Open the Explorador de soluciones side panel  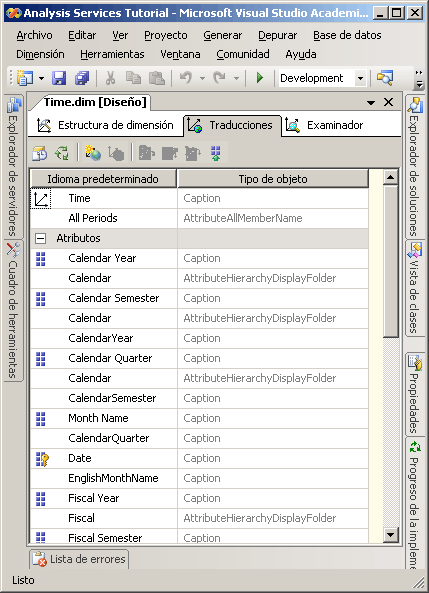(414, 166)
